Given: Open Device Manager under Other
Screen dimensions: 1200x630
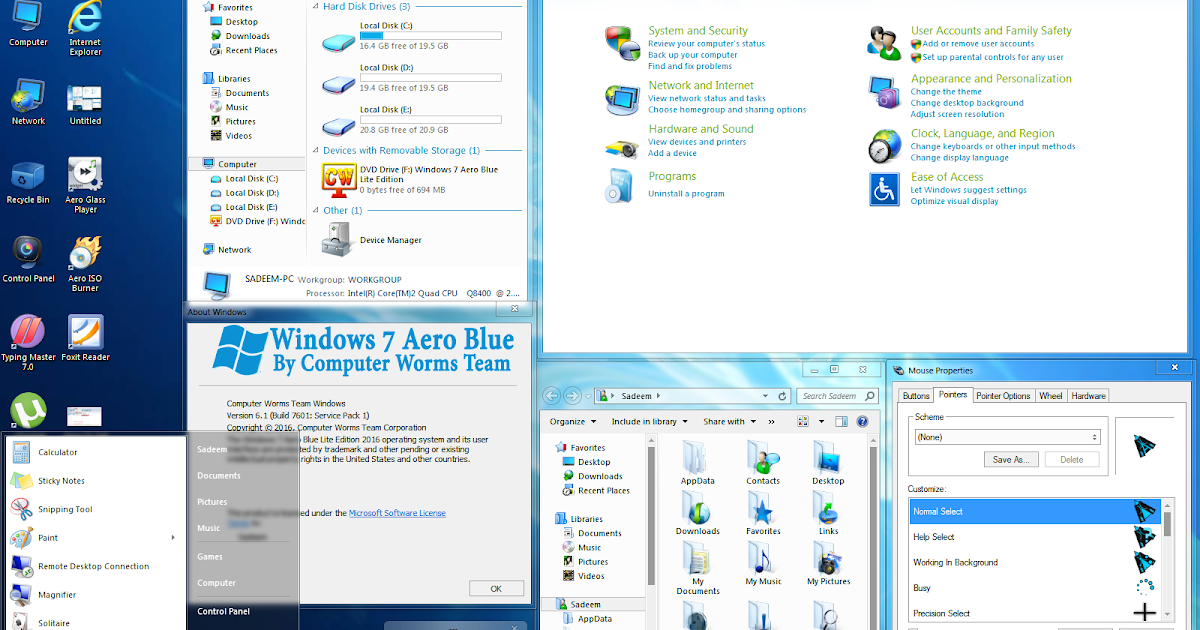Looking at the screenshot, I should tap(372, 239).
